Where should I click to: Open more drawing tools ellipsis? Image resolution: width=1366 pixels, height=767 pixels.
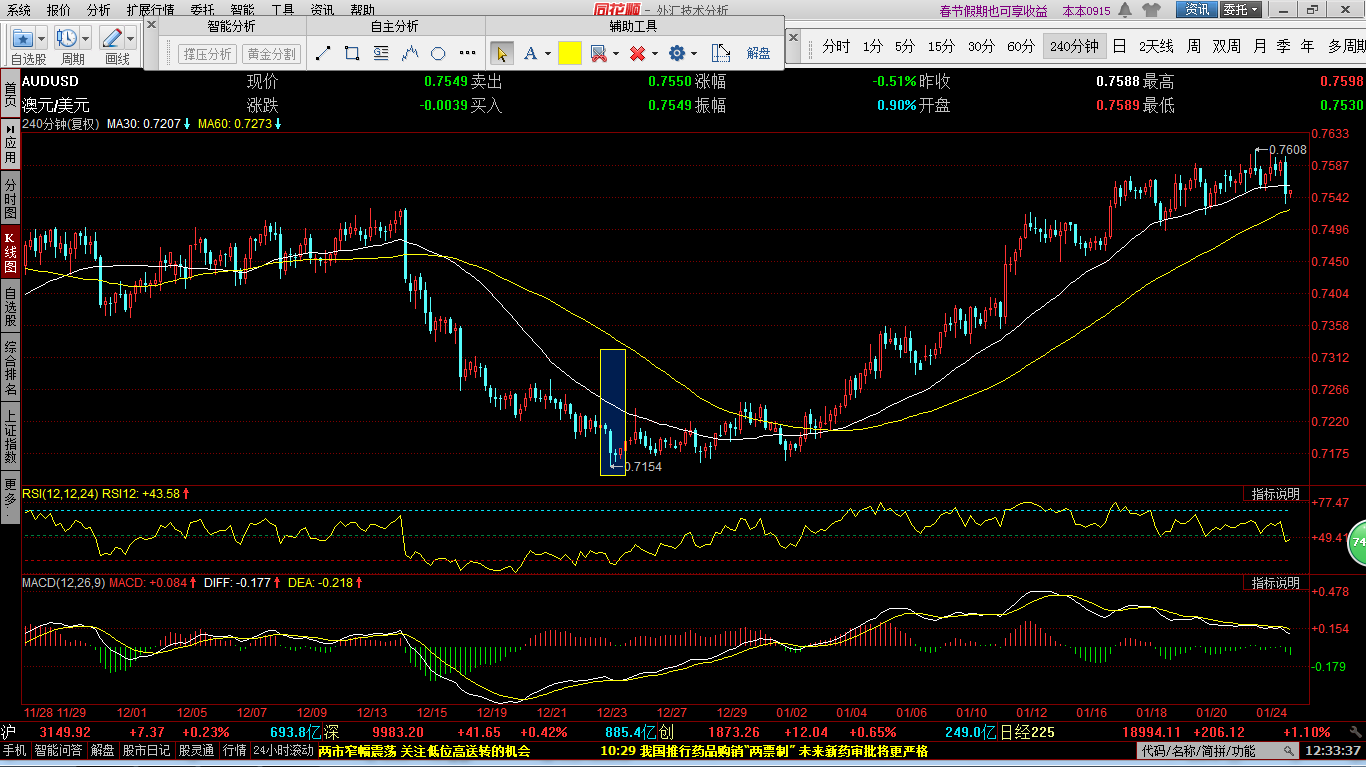(468, 53)
